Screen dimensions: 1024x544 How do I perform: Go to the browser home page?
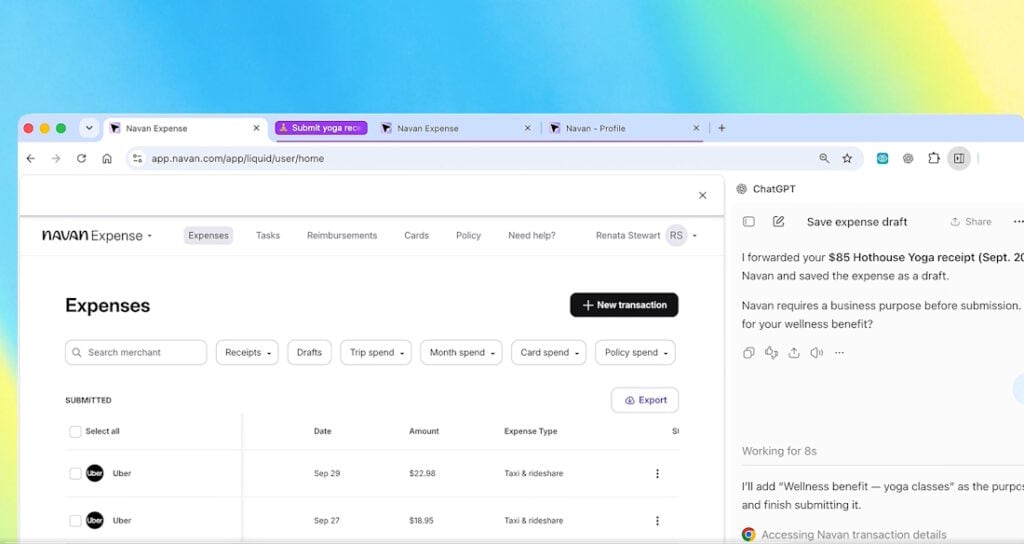coord(107,158)
